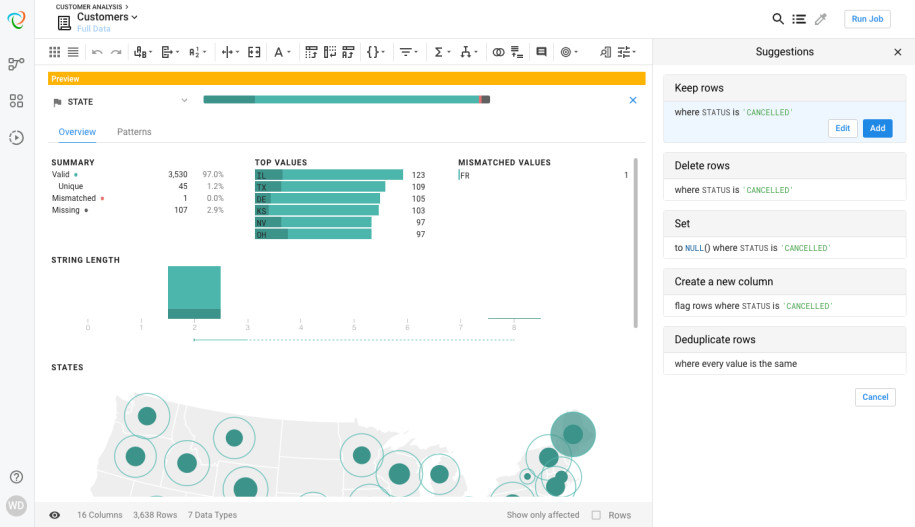
Task: Switch to the Patterns tab
Action: click(x=134, y=132)
